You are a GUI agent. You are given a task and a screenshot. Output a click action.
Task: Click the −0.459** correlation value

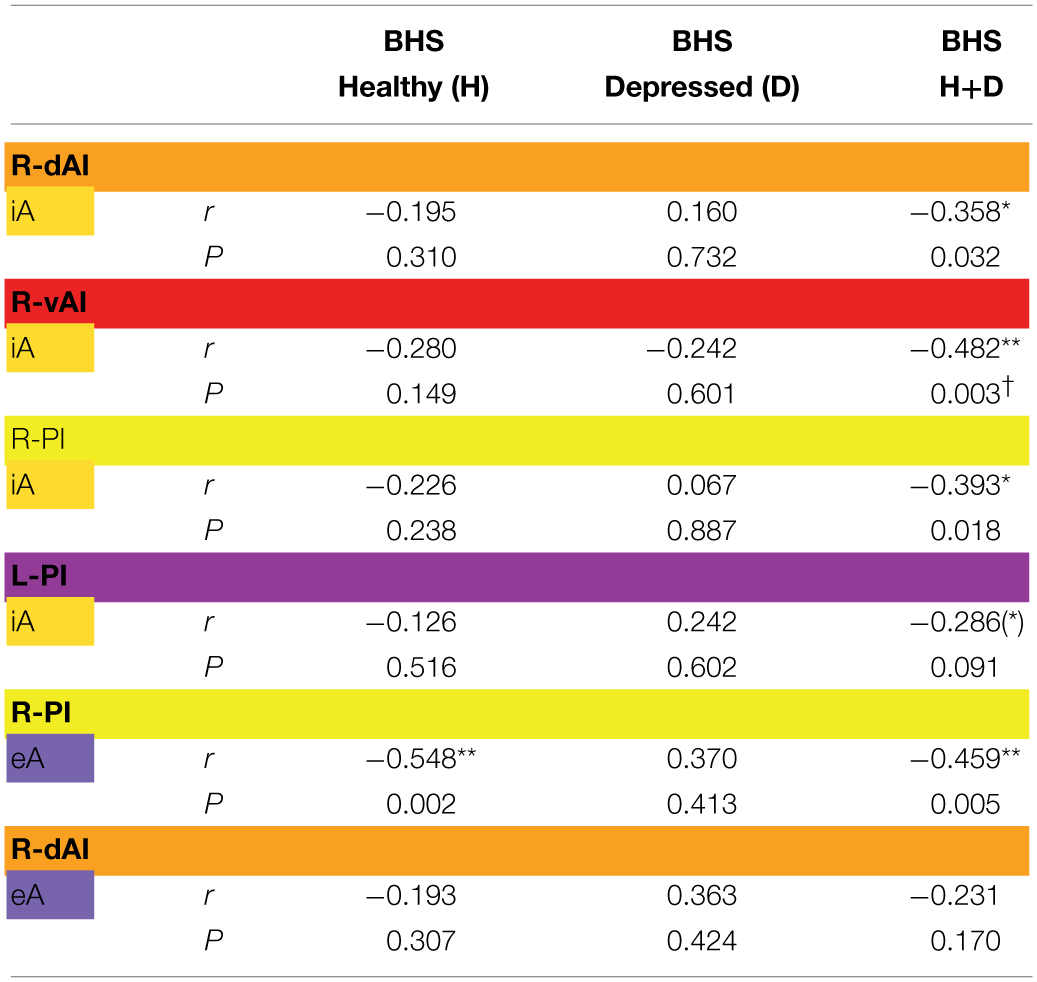[962, 759]
